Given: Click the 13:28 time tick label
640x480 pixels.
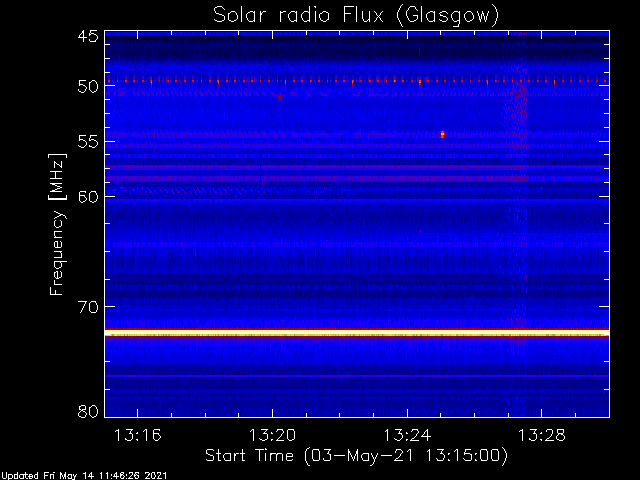Looking at the screenshot, I should click(x=542, y=436).
